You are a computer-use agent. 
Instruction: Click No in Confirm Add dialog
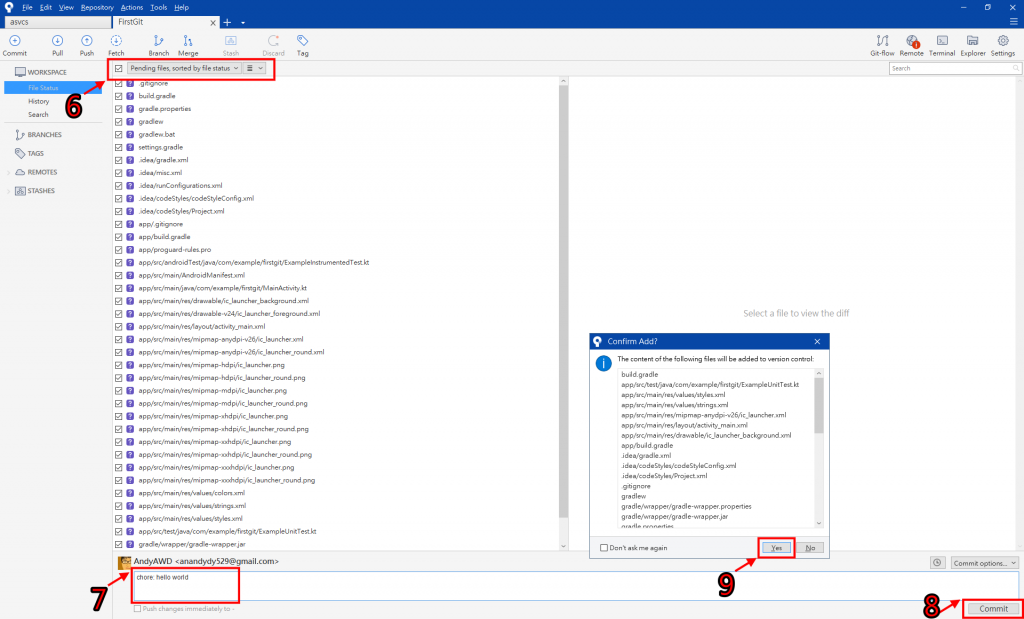click(810, 548)
